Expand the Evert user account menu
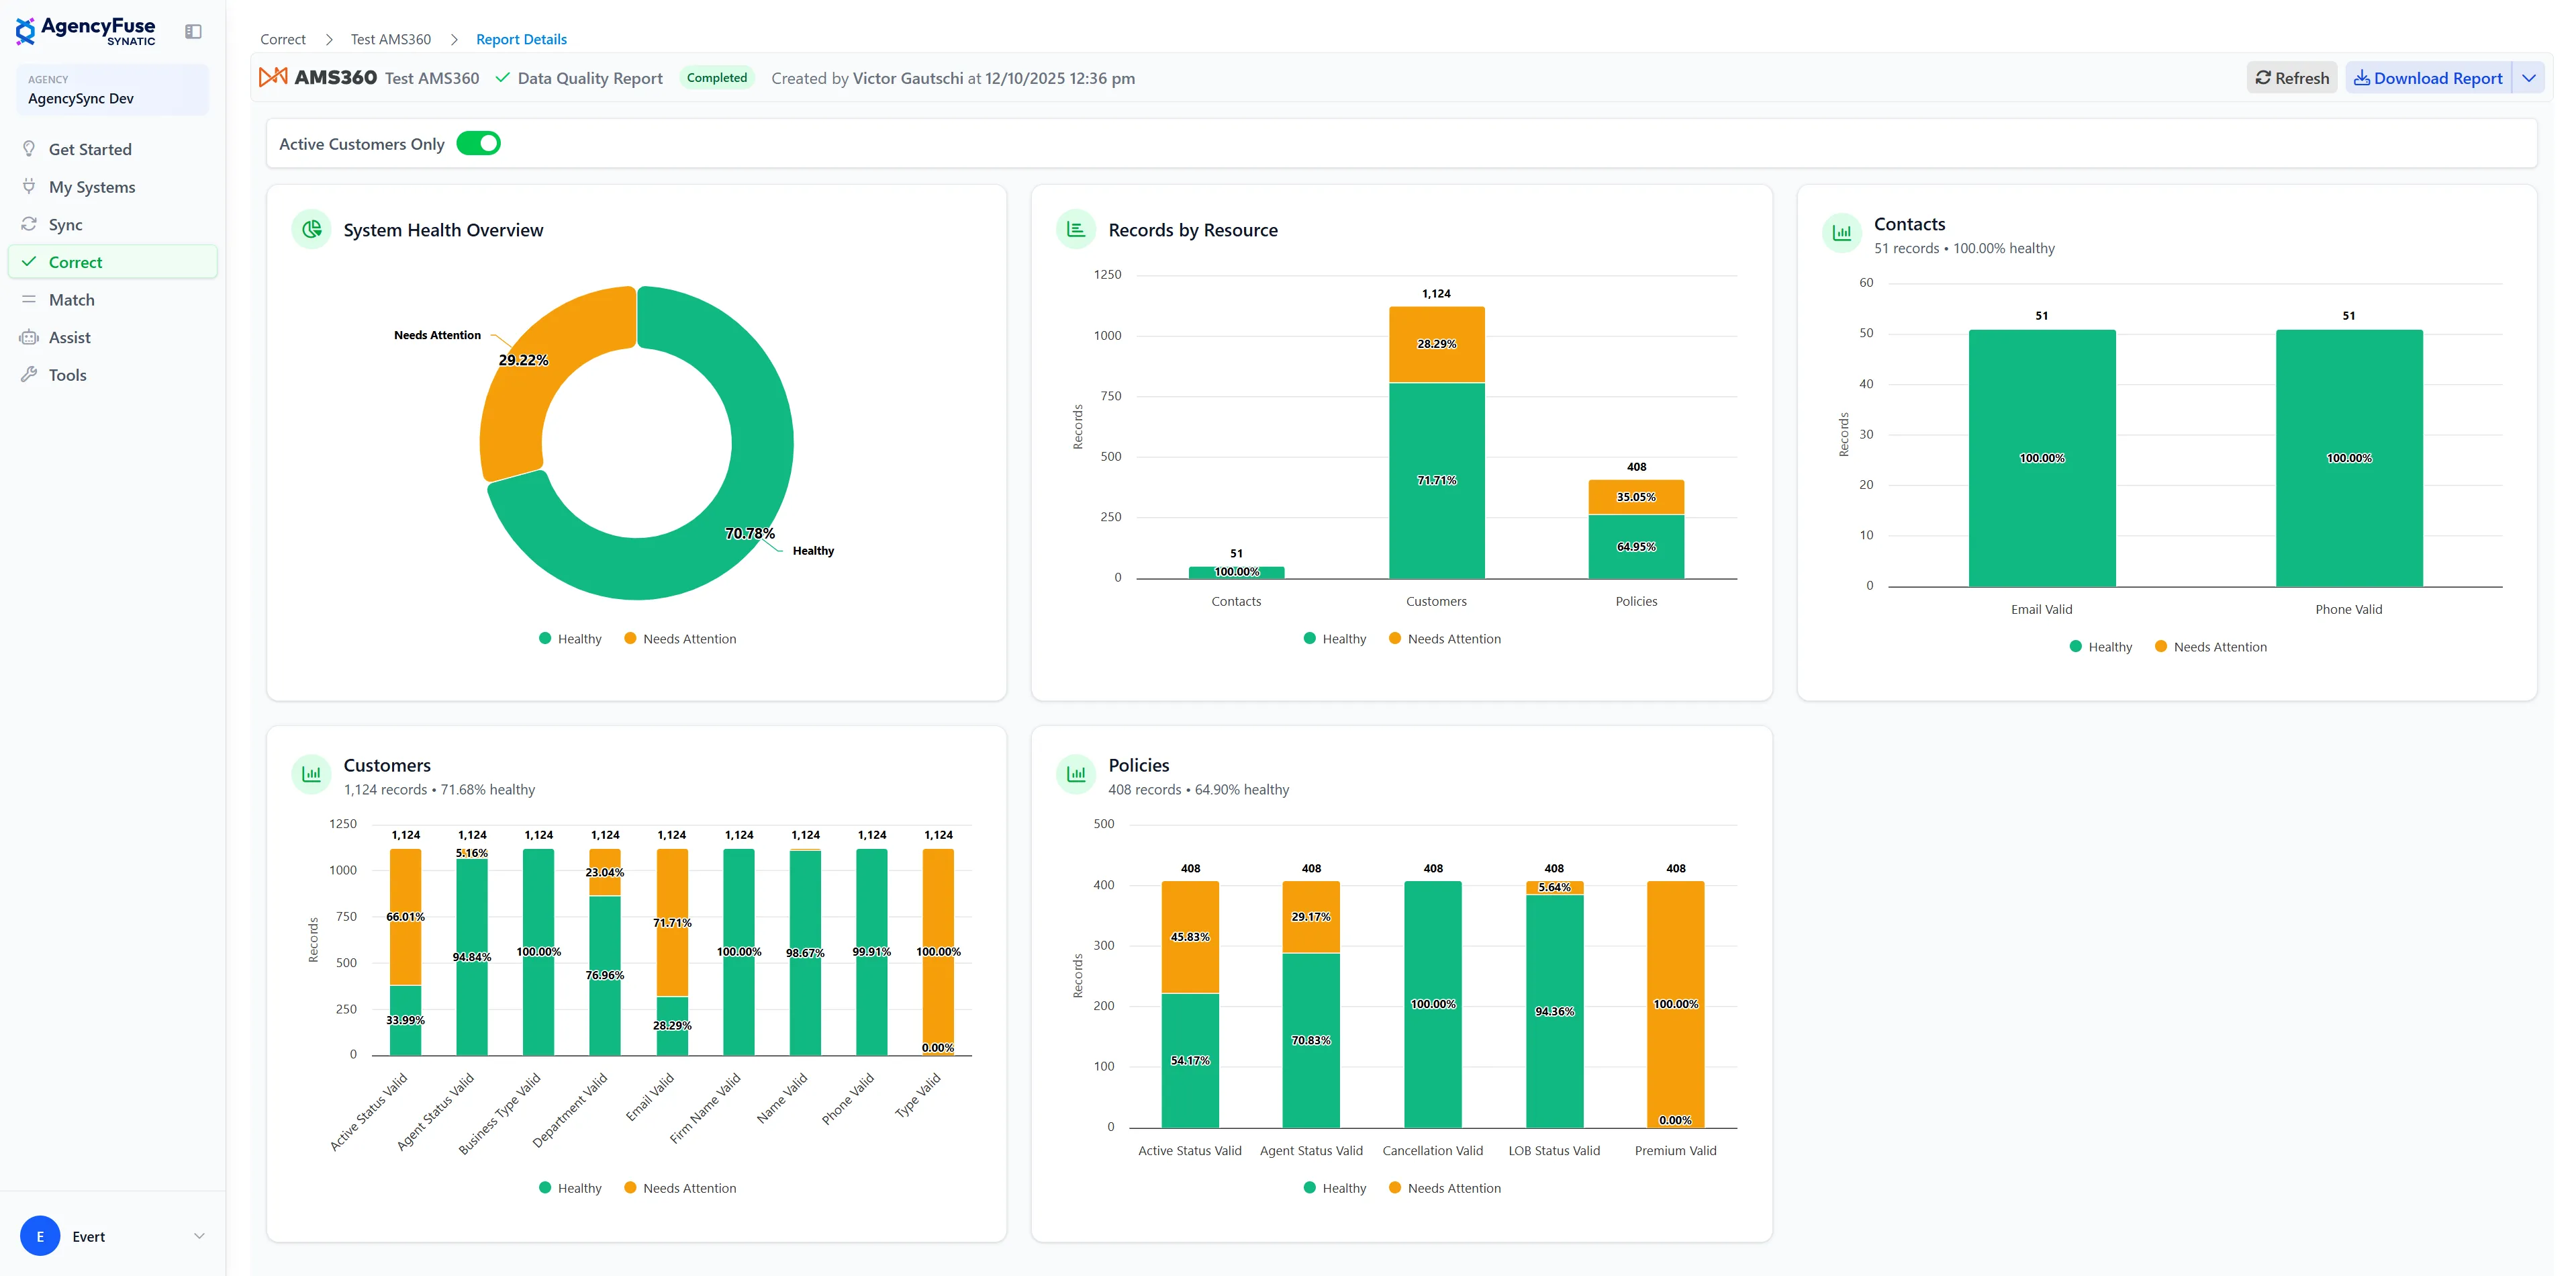 [199, 1236]
